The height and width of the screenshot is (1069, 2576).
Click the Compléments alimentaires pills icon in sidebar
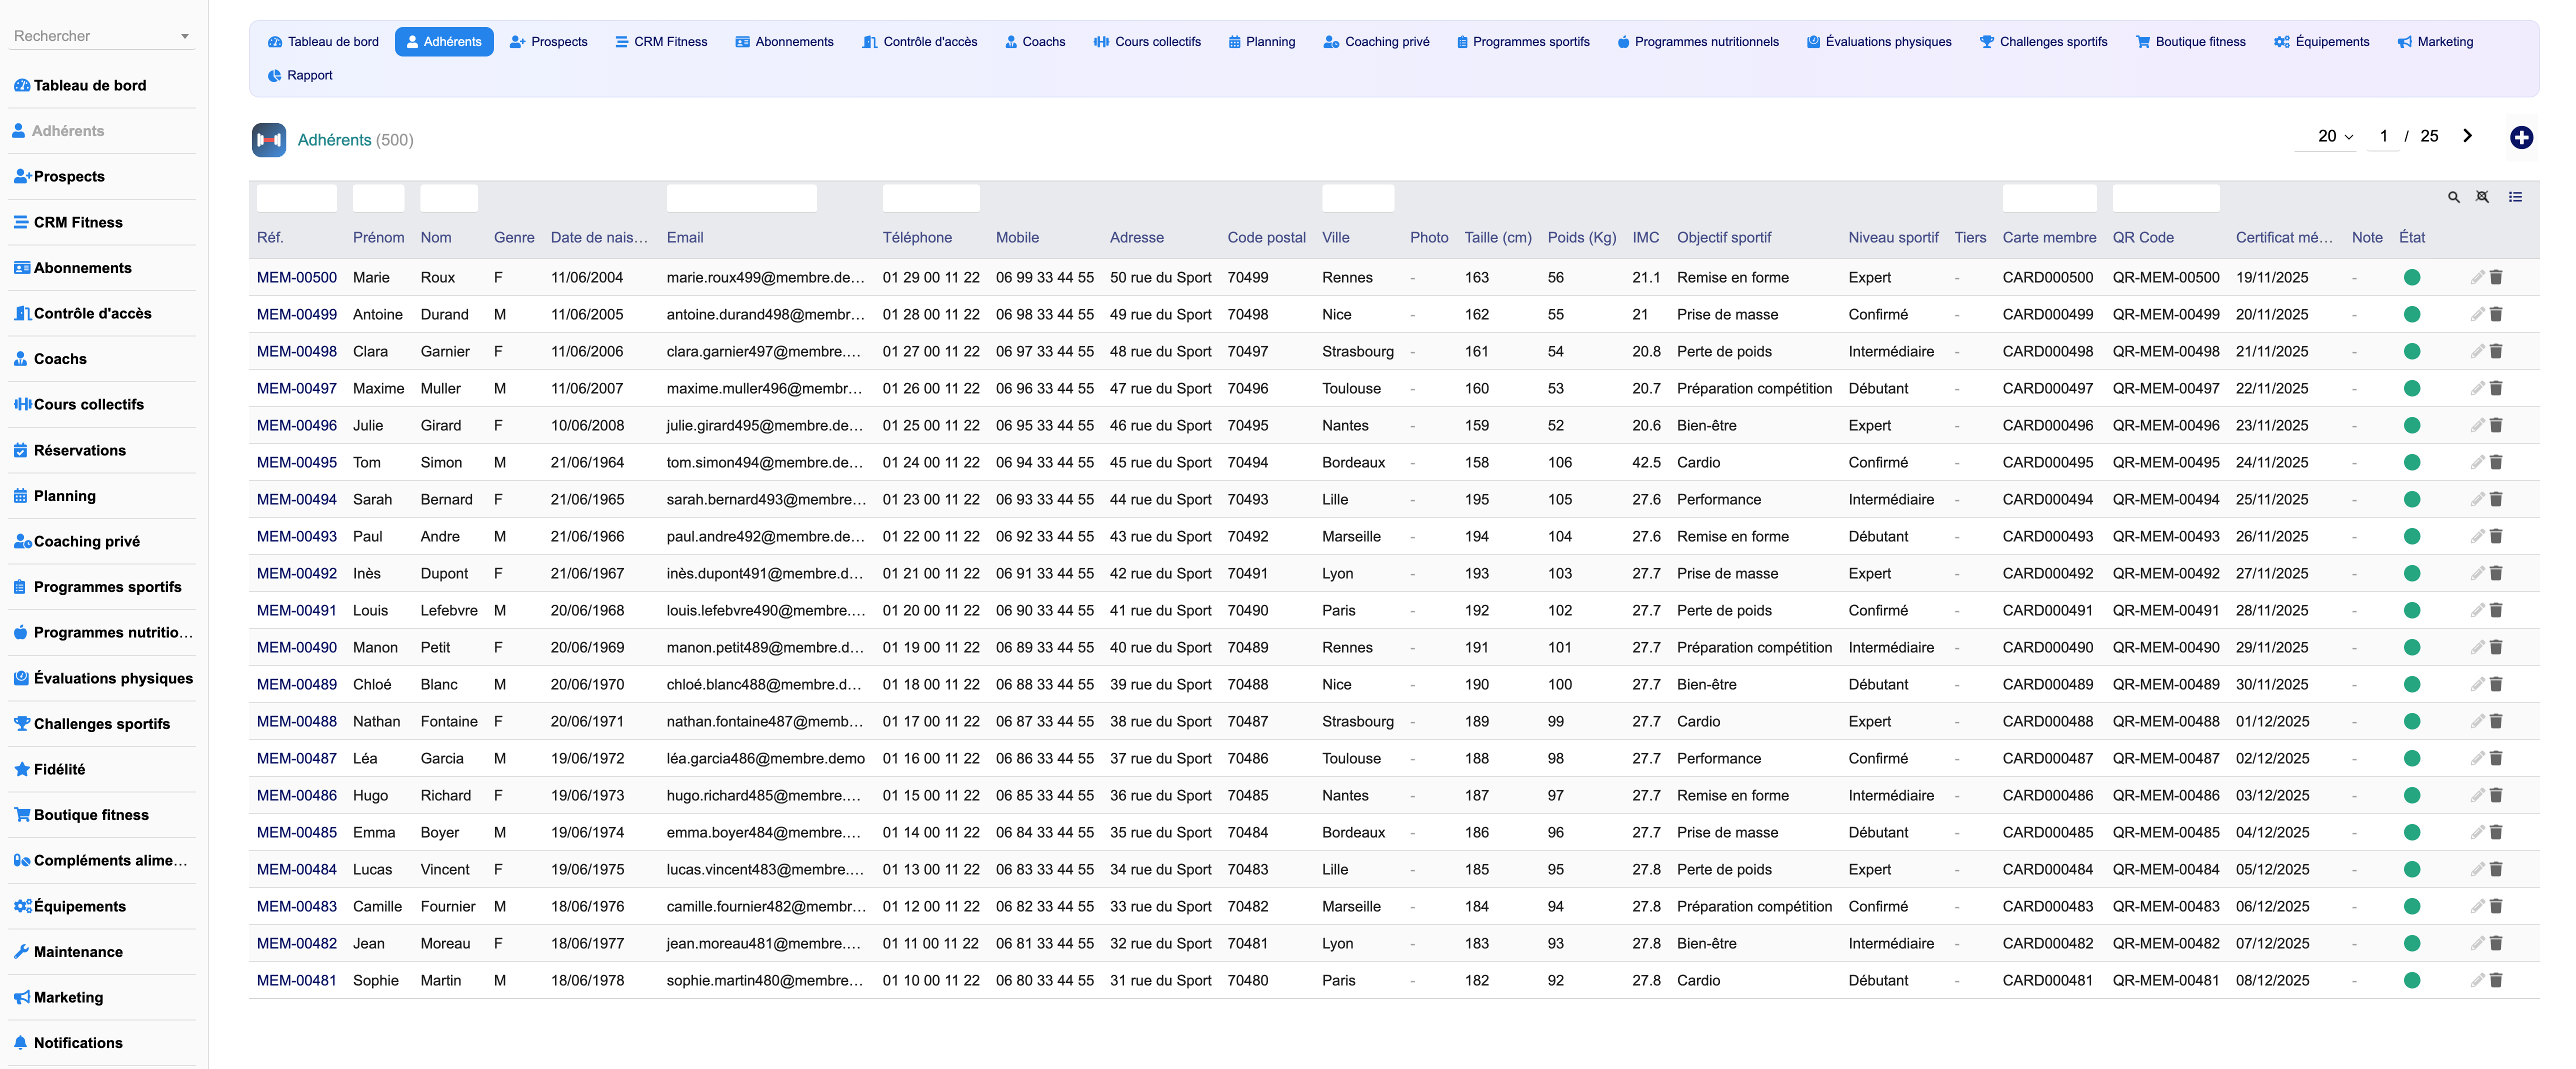pos(22,860)
